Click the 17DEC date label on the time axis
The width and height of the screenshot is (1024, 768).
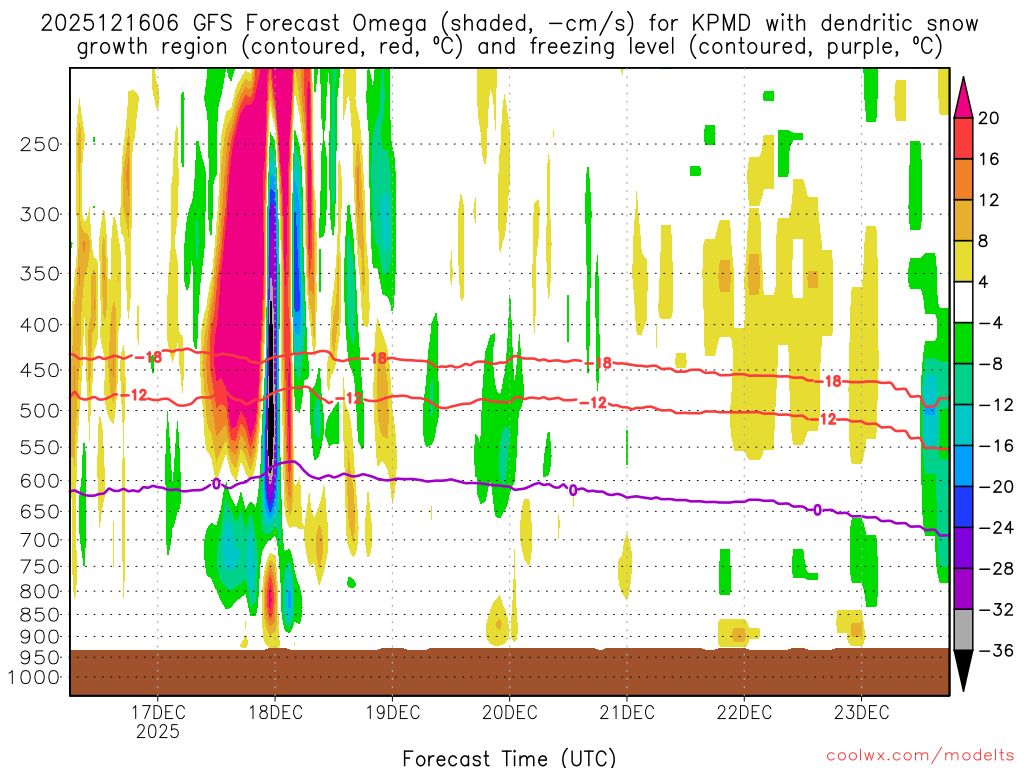pyautogui.click(x=158, y=712)
